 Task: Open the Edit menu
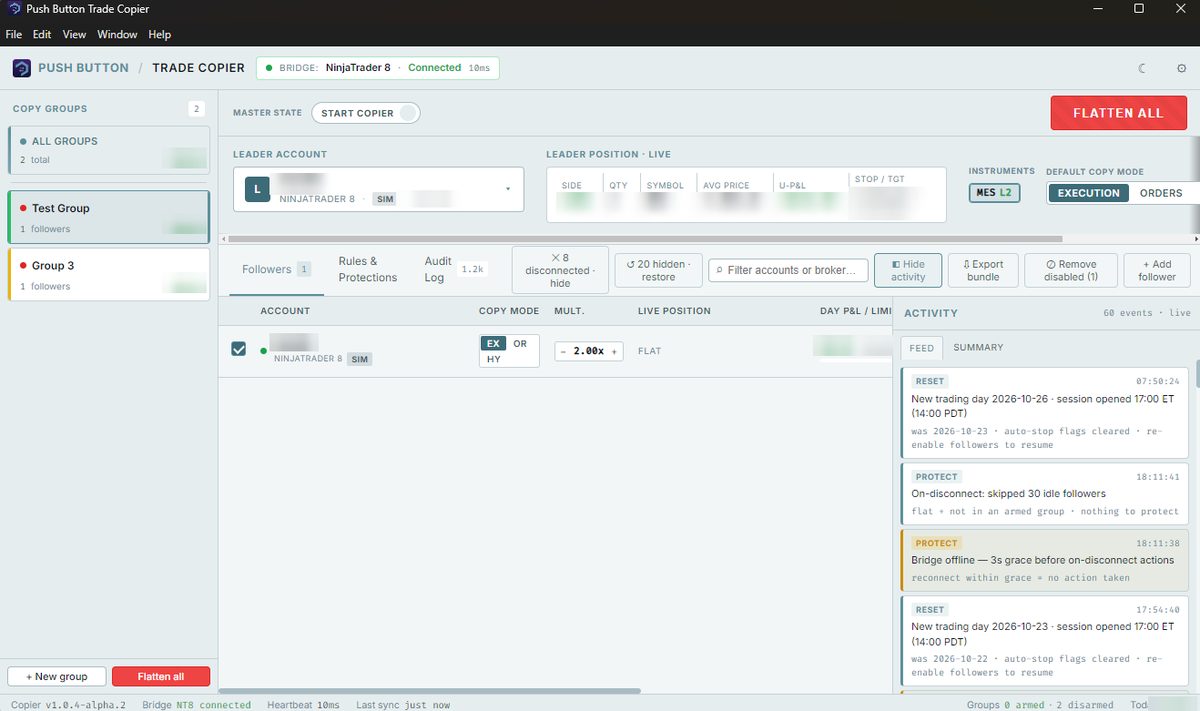(42, 34)
